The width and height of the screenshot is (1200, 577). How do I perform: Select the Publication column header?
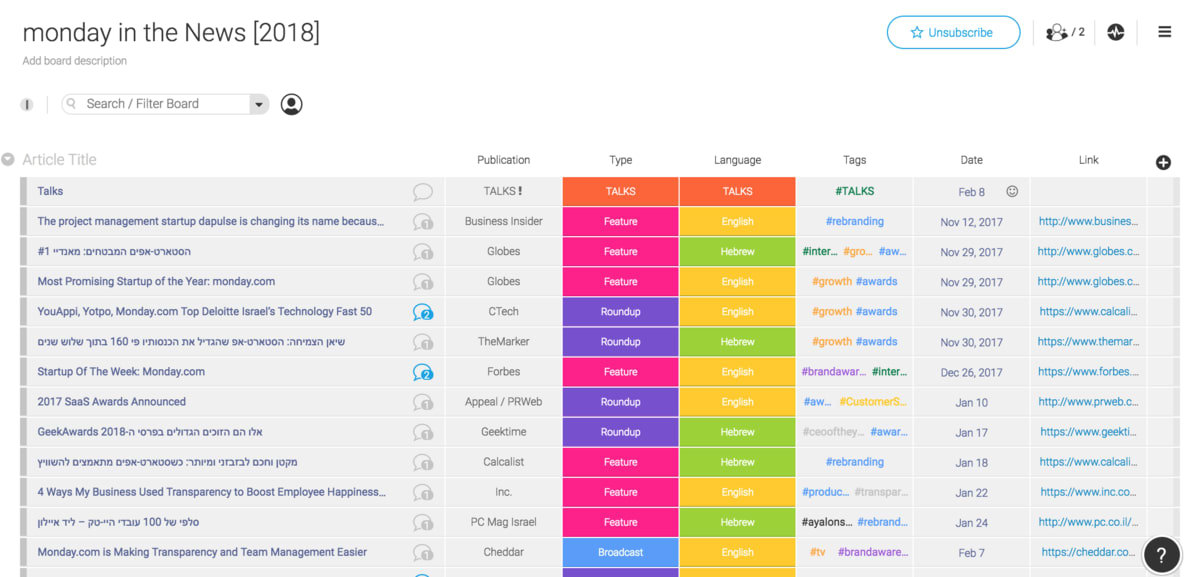click(503, 160)
